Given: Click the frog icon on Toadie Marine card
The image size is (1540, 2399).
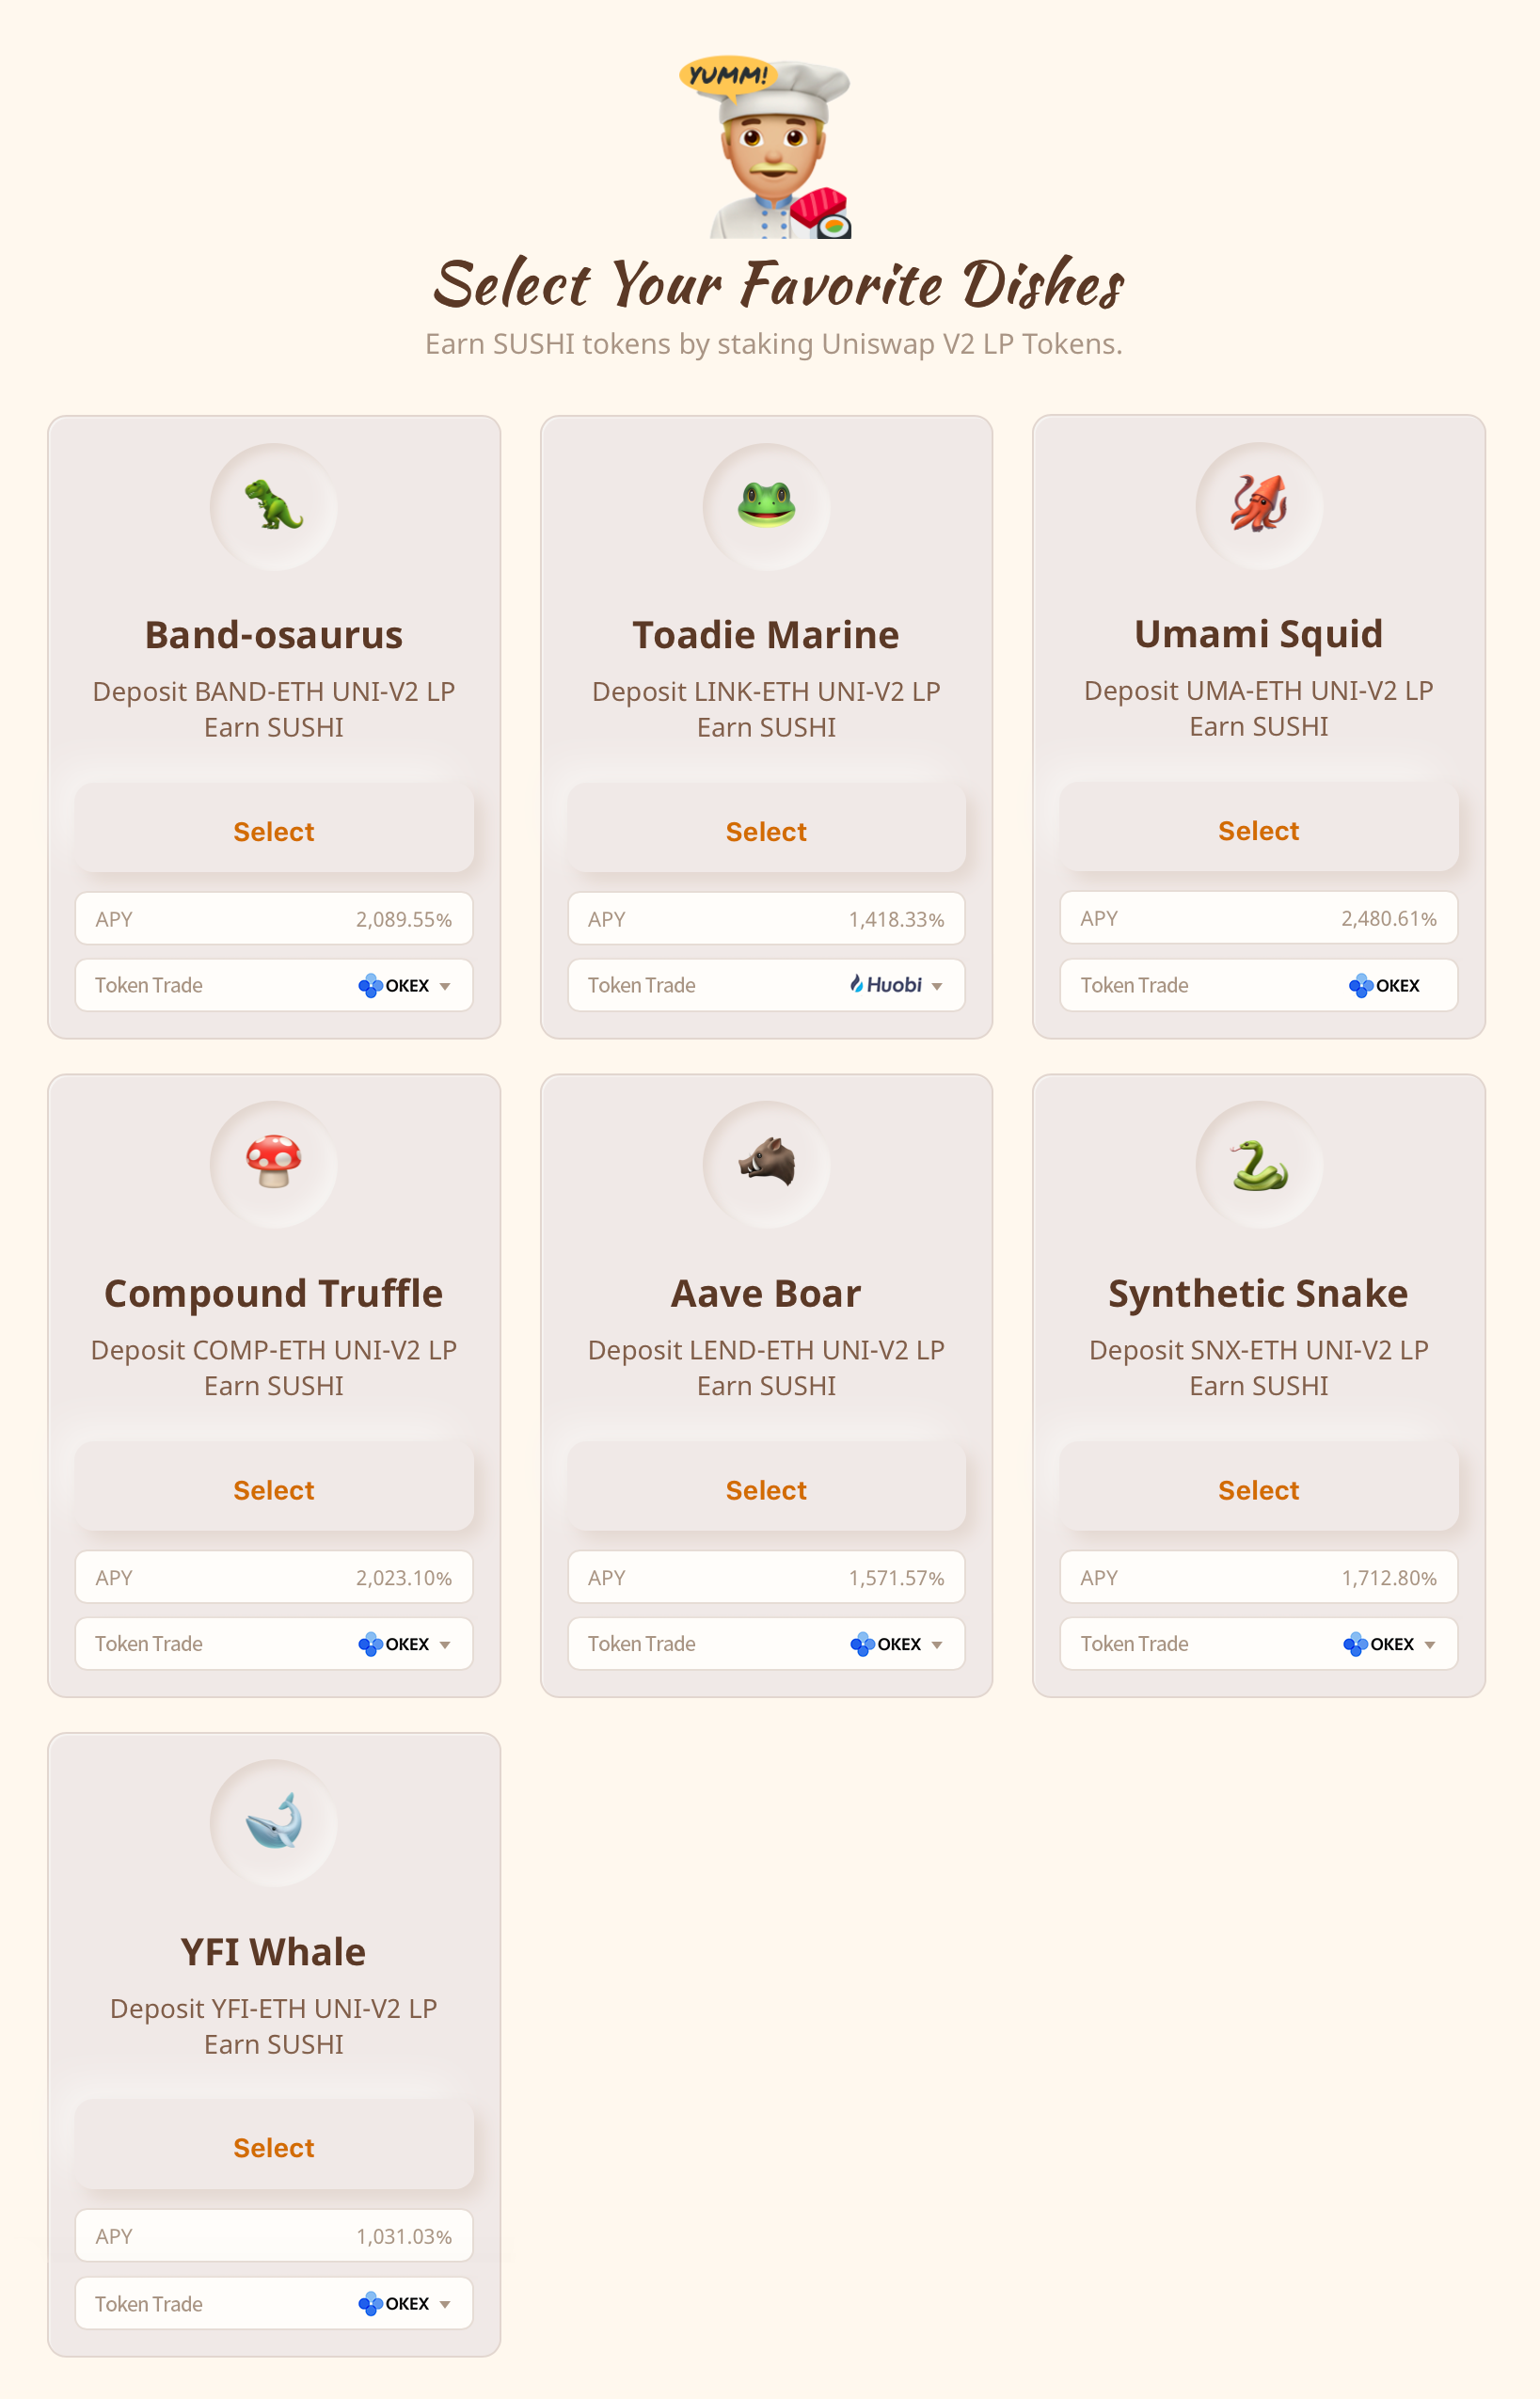Looking at the screenshot, I should point(766,505).
